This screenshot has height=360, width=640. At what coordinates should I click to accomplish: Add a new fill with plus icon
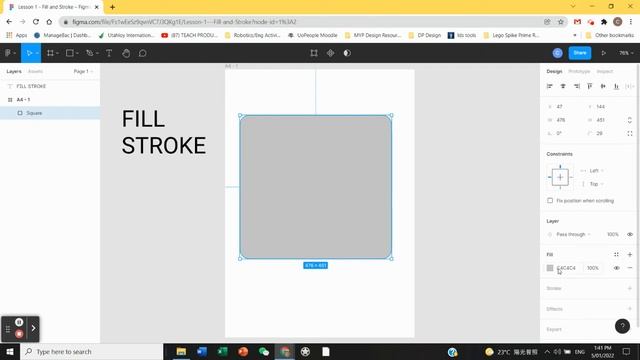pos(630,254)
